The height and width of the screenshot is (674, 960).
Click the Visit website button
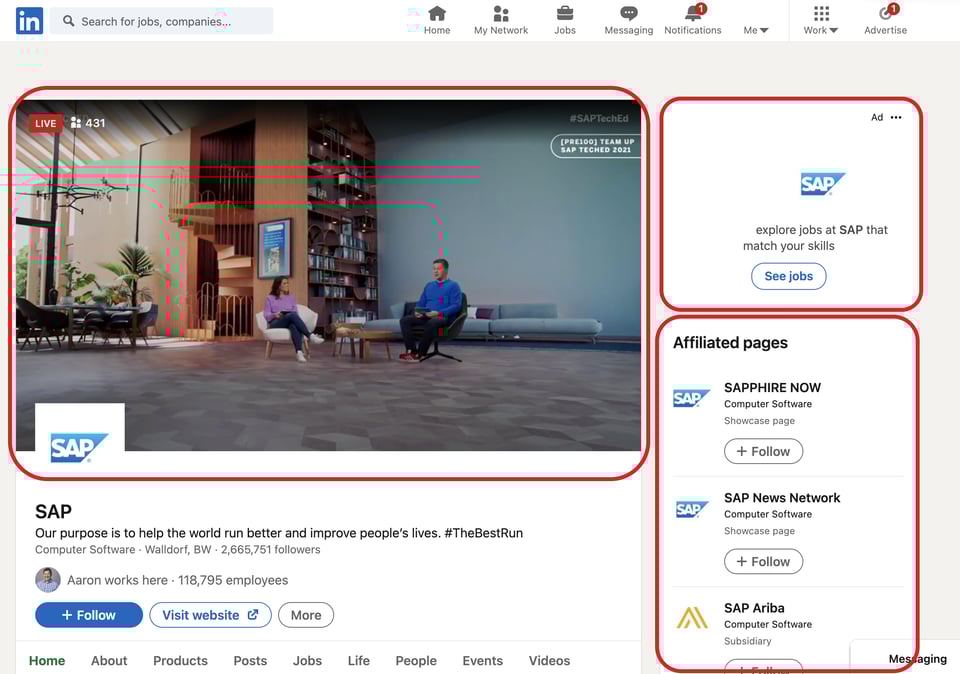click(210, 615)
